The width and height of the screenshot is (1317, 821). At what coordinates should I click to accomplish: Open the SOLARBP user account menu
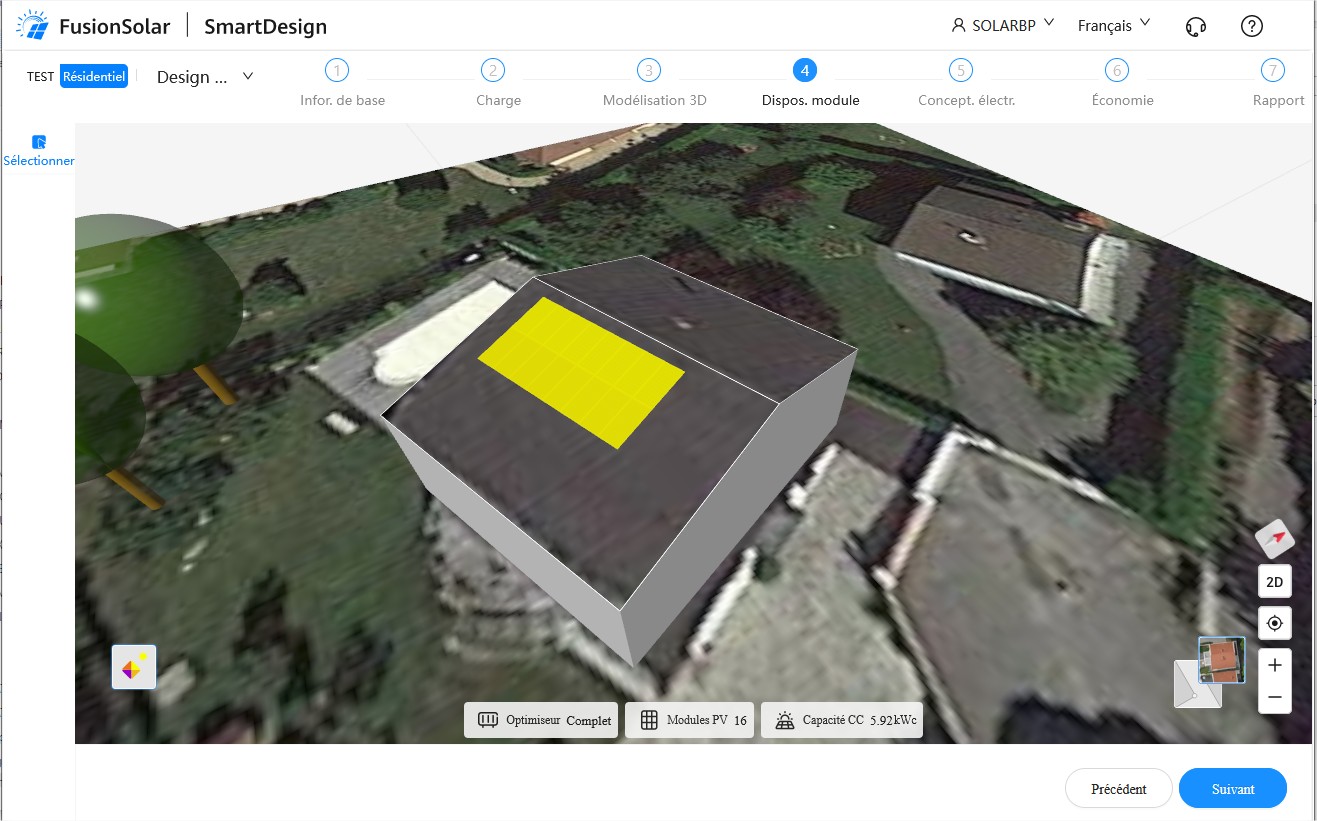click(x=1002, y=26)
